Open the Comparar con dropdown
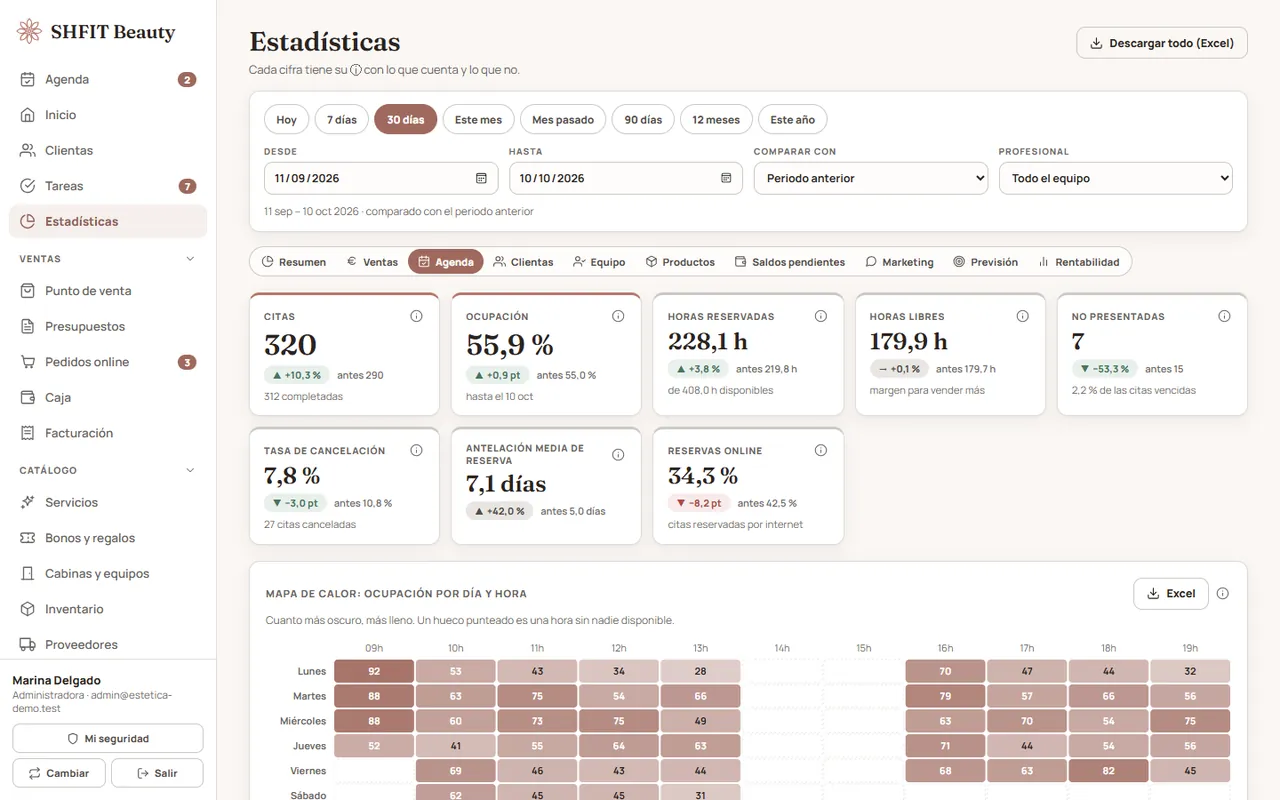The image size is (1280, 800). [x=871, y=178]
